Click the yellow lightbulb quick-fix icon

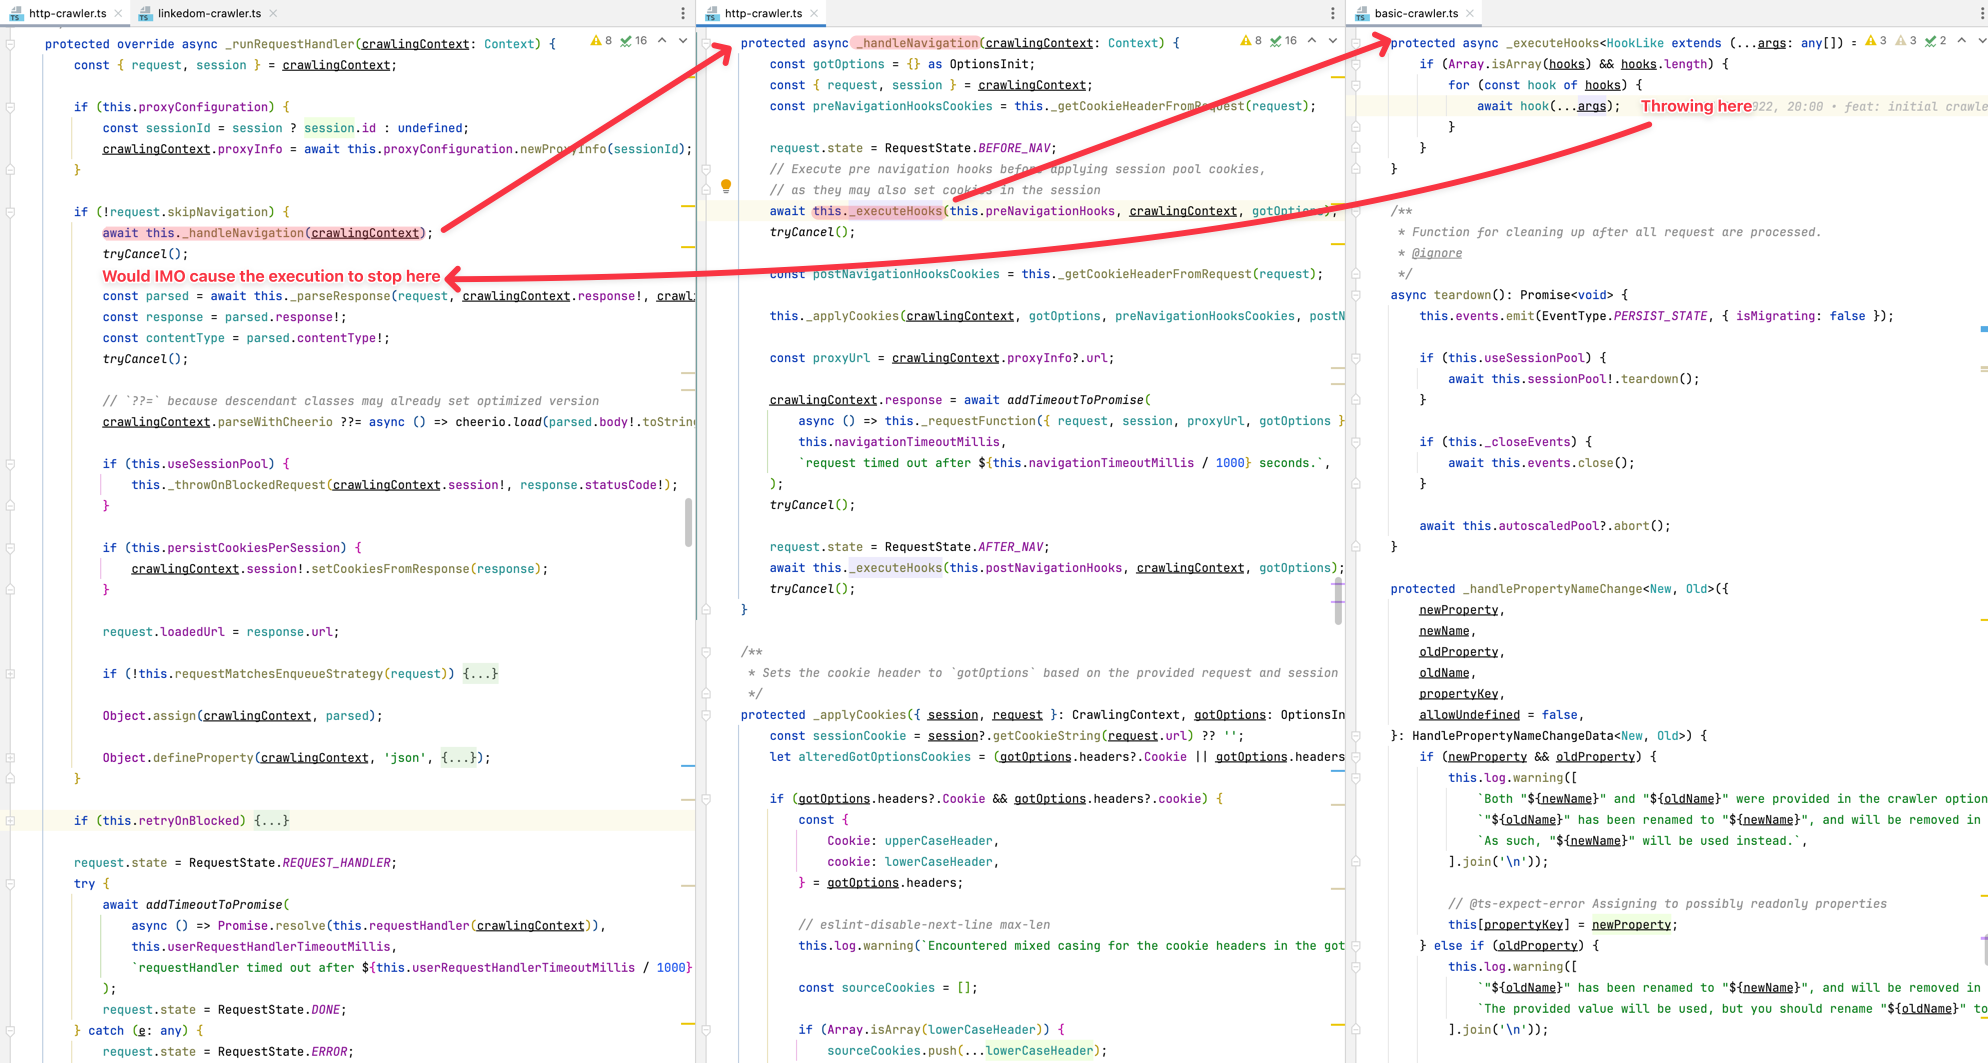tap(726, 186)
